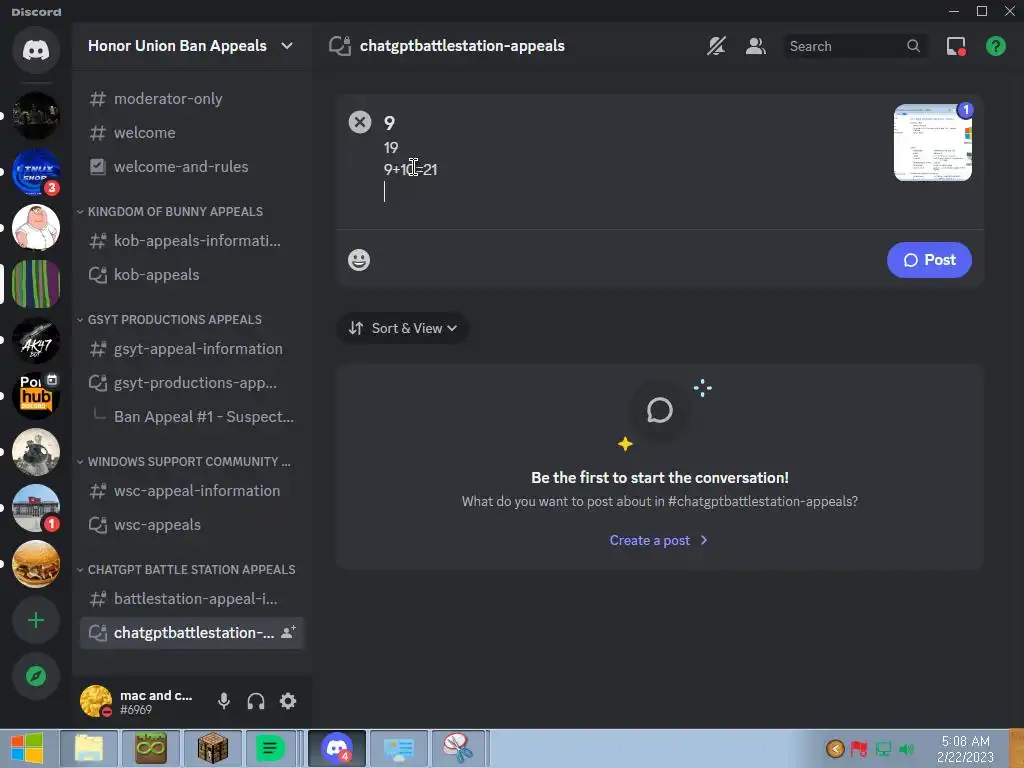1024x768 pixels.
Task: Collapse CHATGPT BATTLE STATION APPEALS category
Action: click(186, 569)
